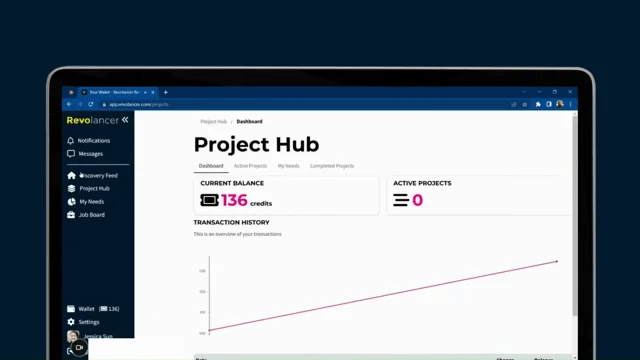Switch to the Active Projects tab

(250, 166)
